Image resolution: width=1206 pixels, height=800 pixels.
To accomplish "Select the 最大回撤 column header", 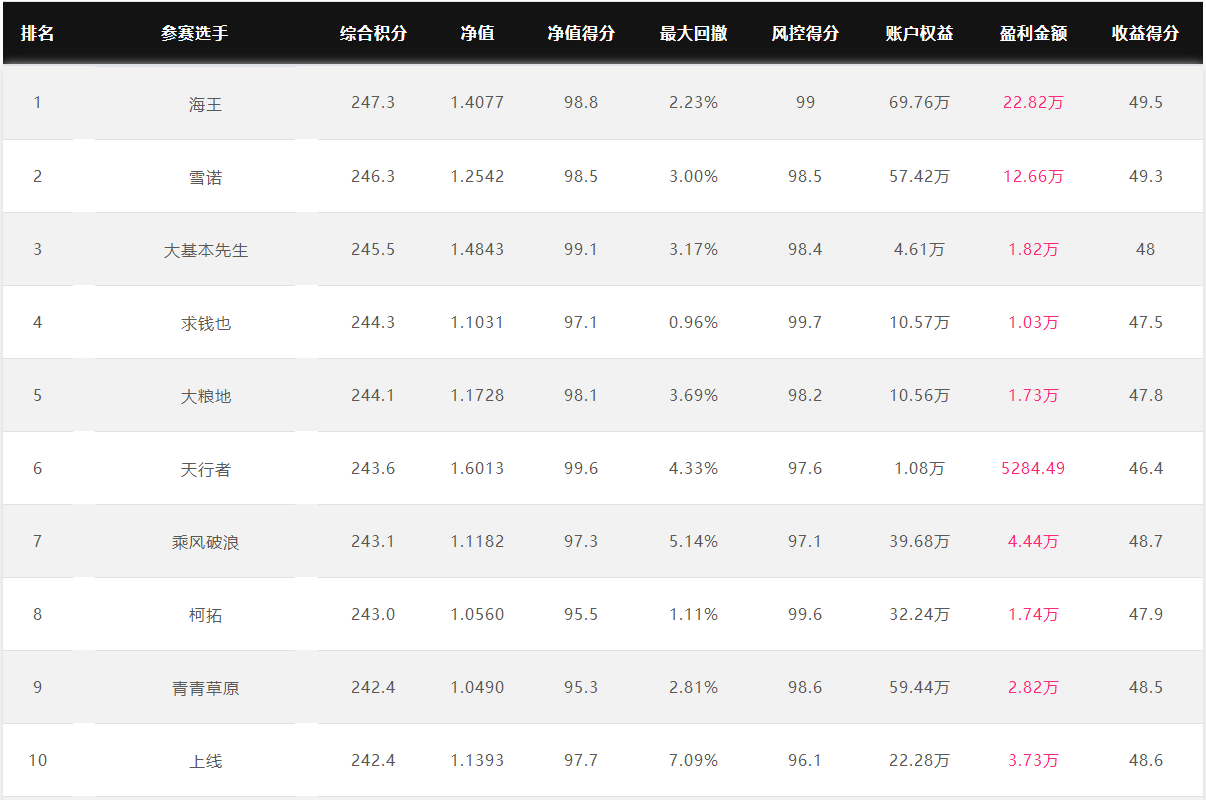I will 693,33.
